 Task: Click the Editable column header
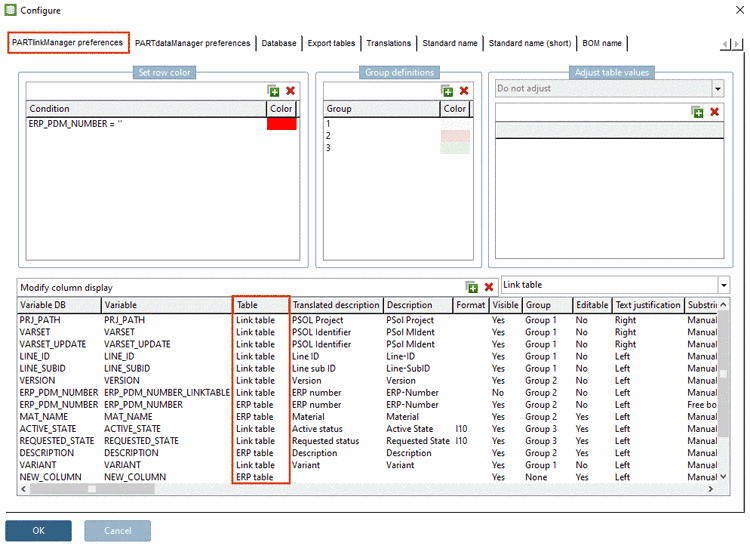click(592, 305)
